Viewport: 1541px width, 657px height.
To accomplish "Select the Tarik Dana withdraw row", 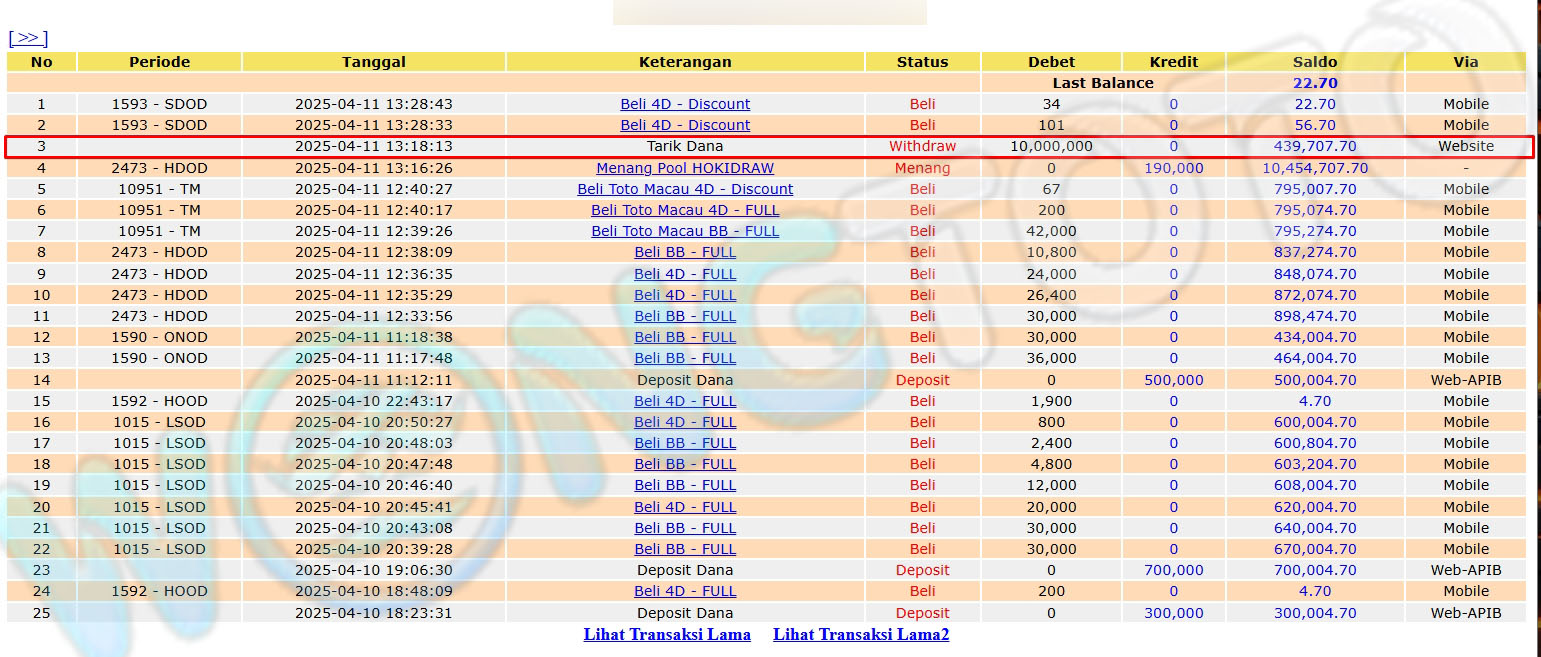I will point(685,146).
